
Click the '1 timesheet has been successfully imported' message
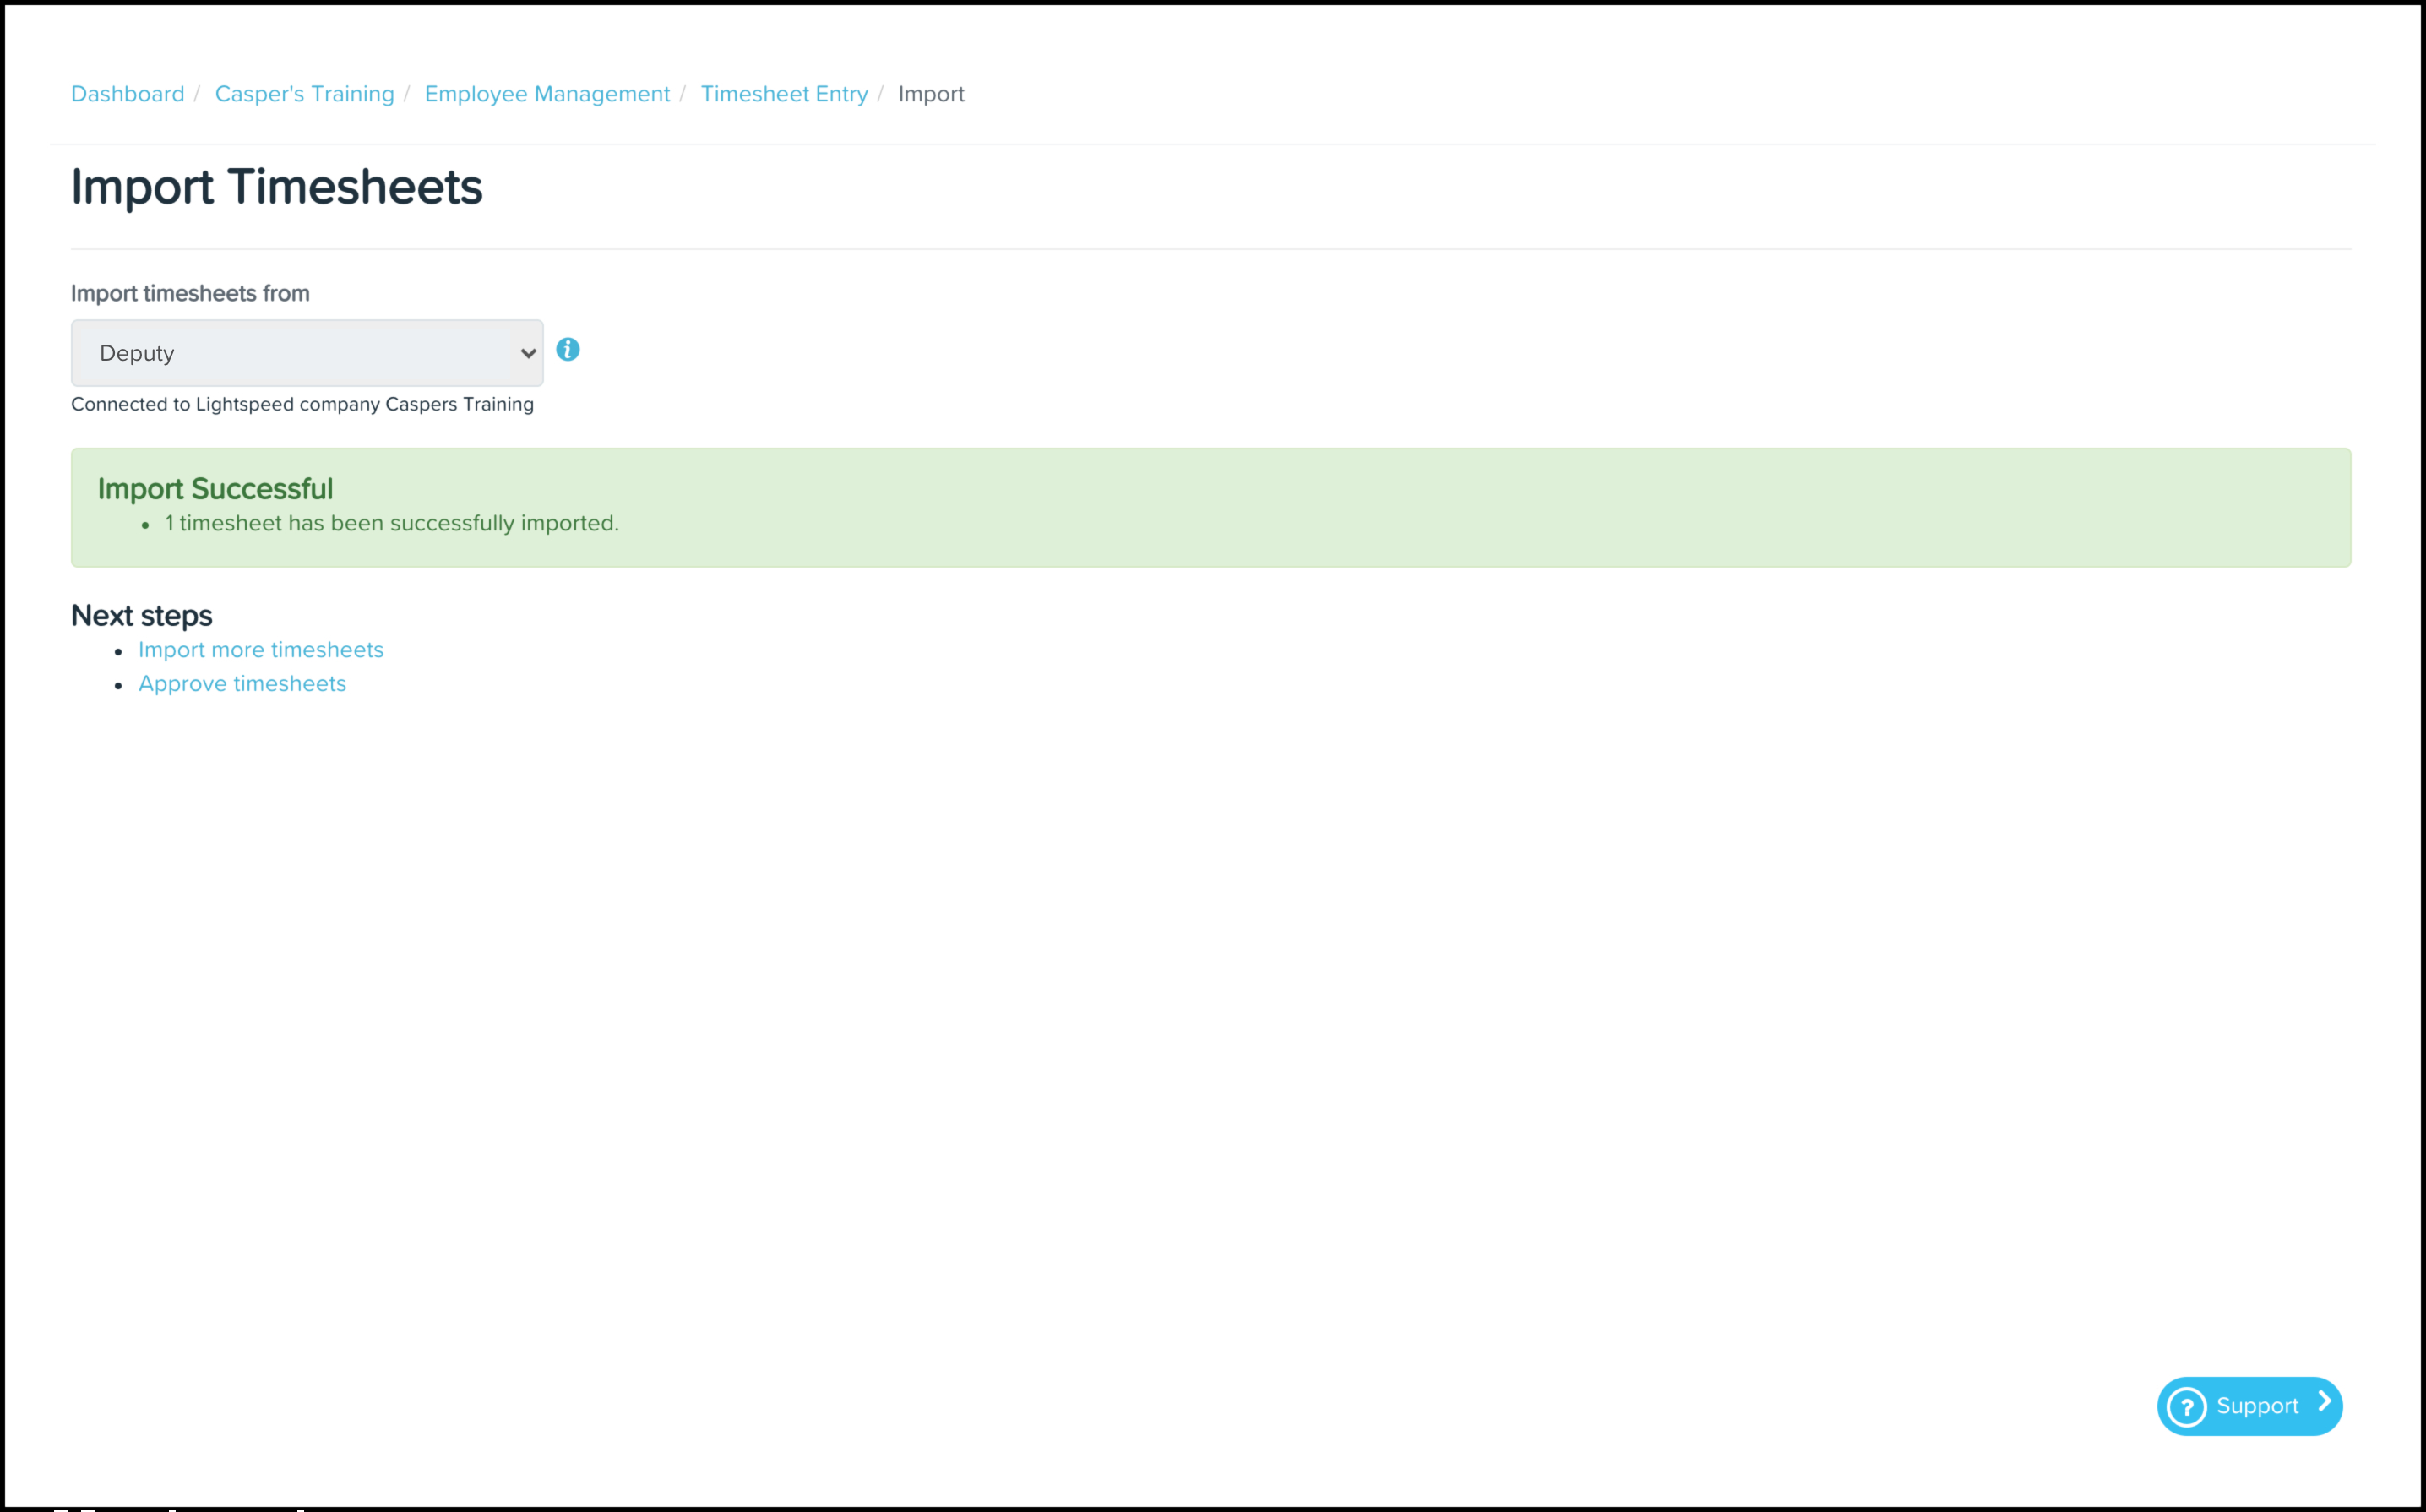point(391,524)
